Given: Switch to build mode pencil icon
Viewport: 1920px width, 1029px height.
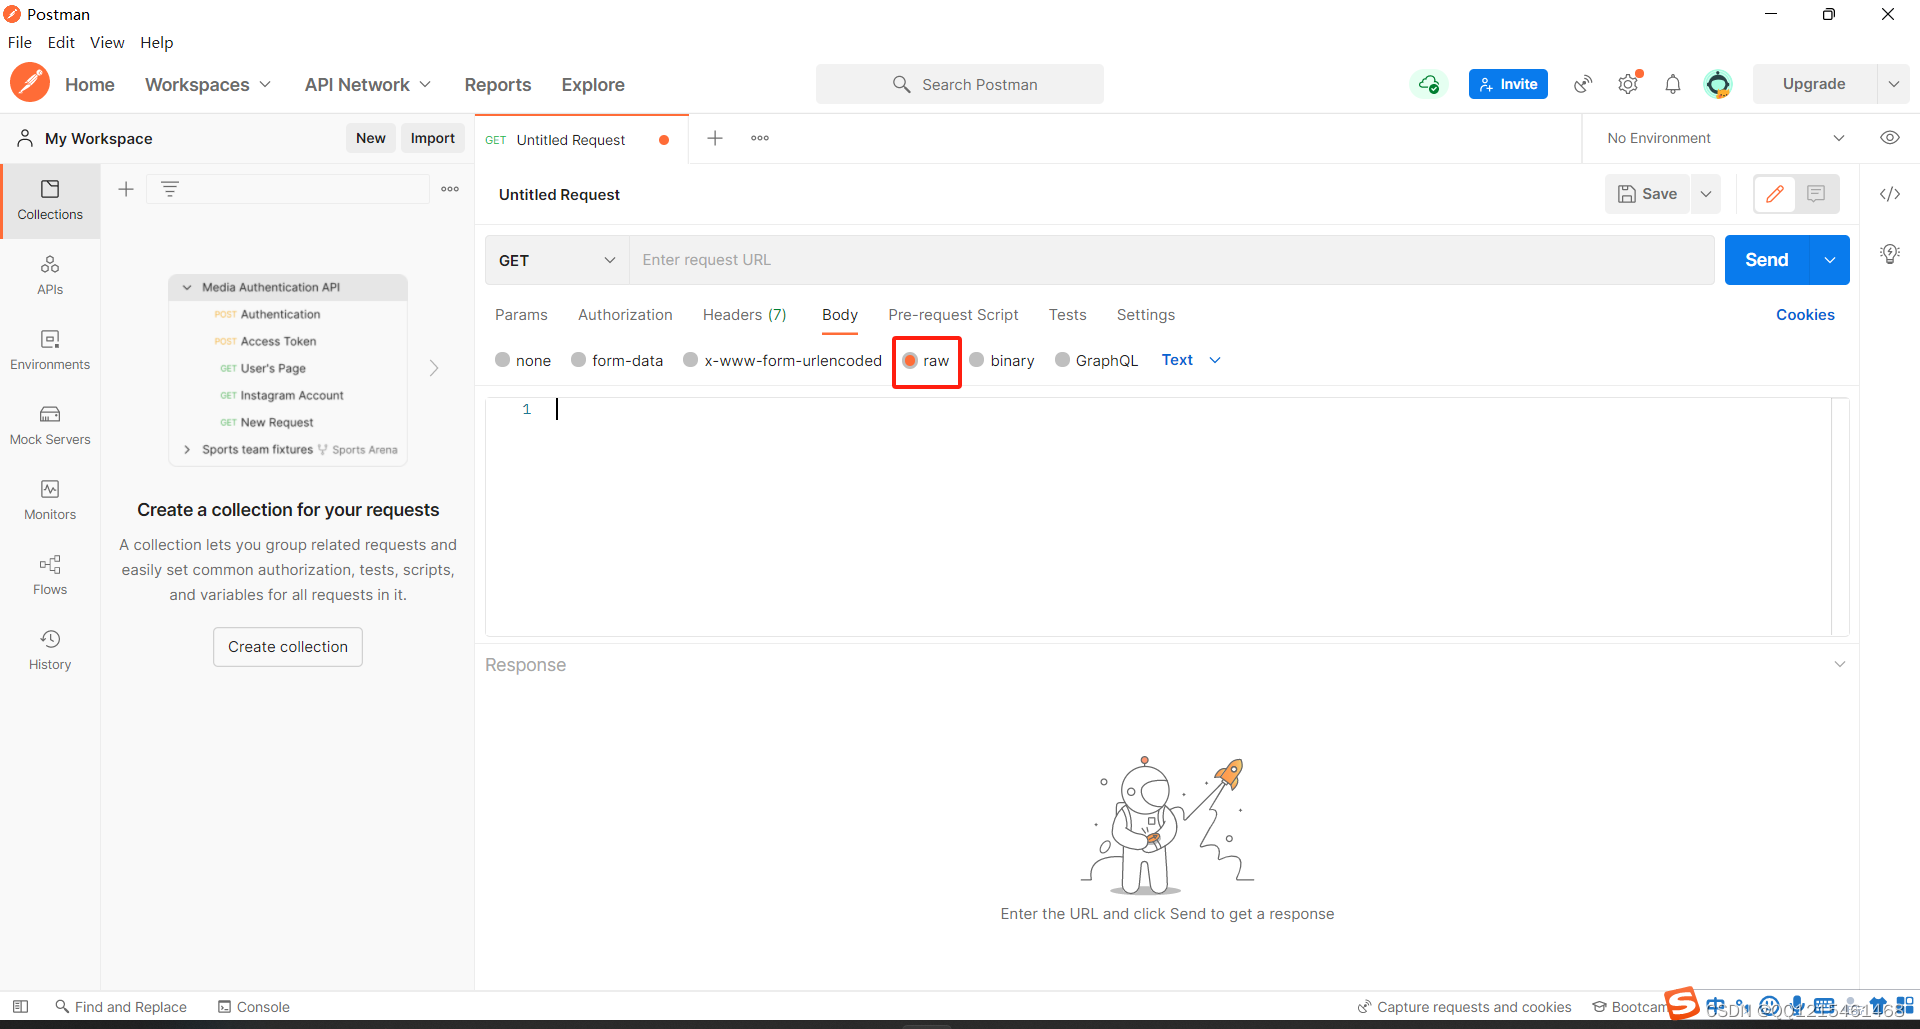Looking at the screenshot, I should (x=1775, y=194).
